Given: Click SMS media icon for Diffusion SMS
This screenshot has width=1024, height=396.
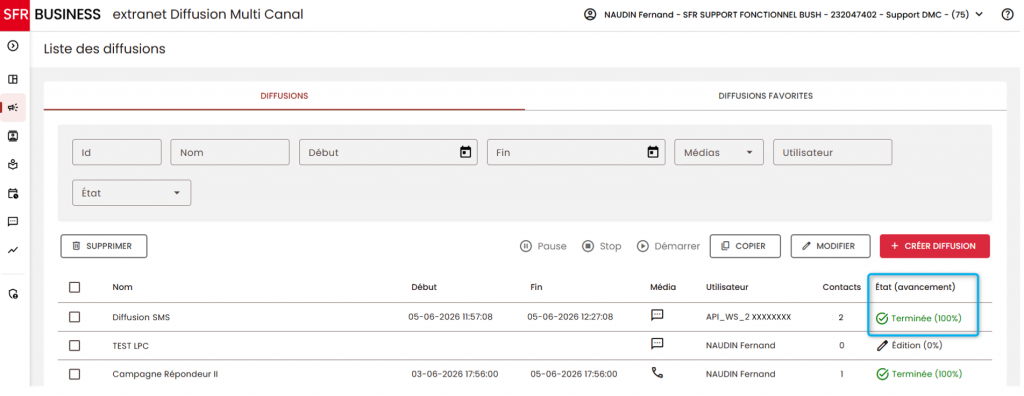Looking at the screenshot, I should click(x=657, y=315).
